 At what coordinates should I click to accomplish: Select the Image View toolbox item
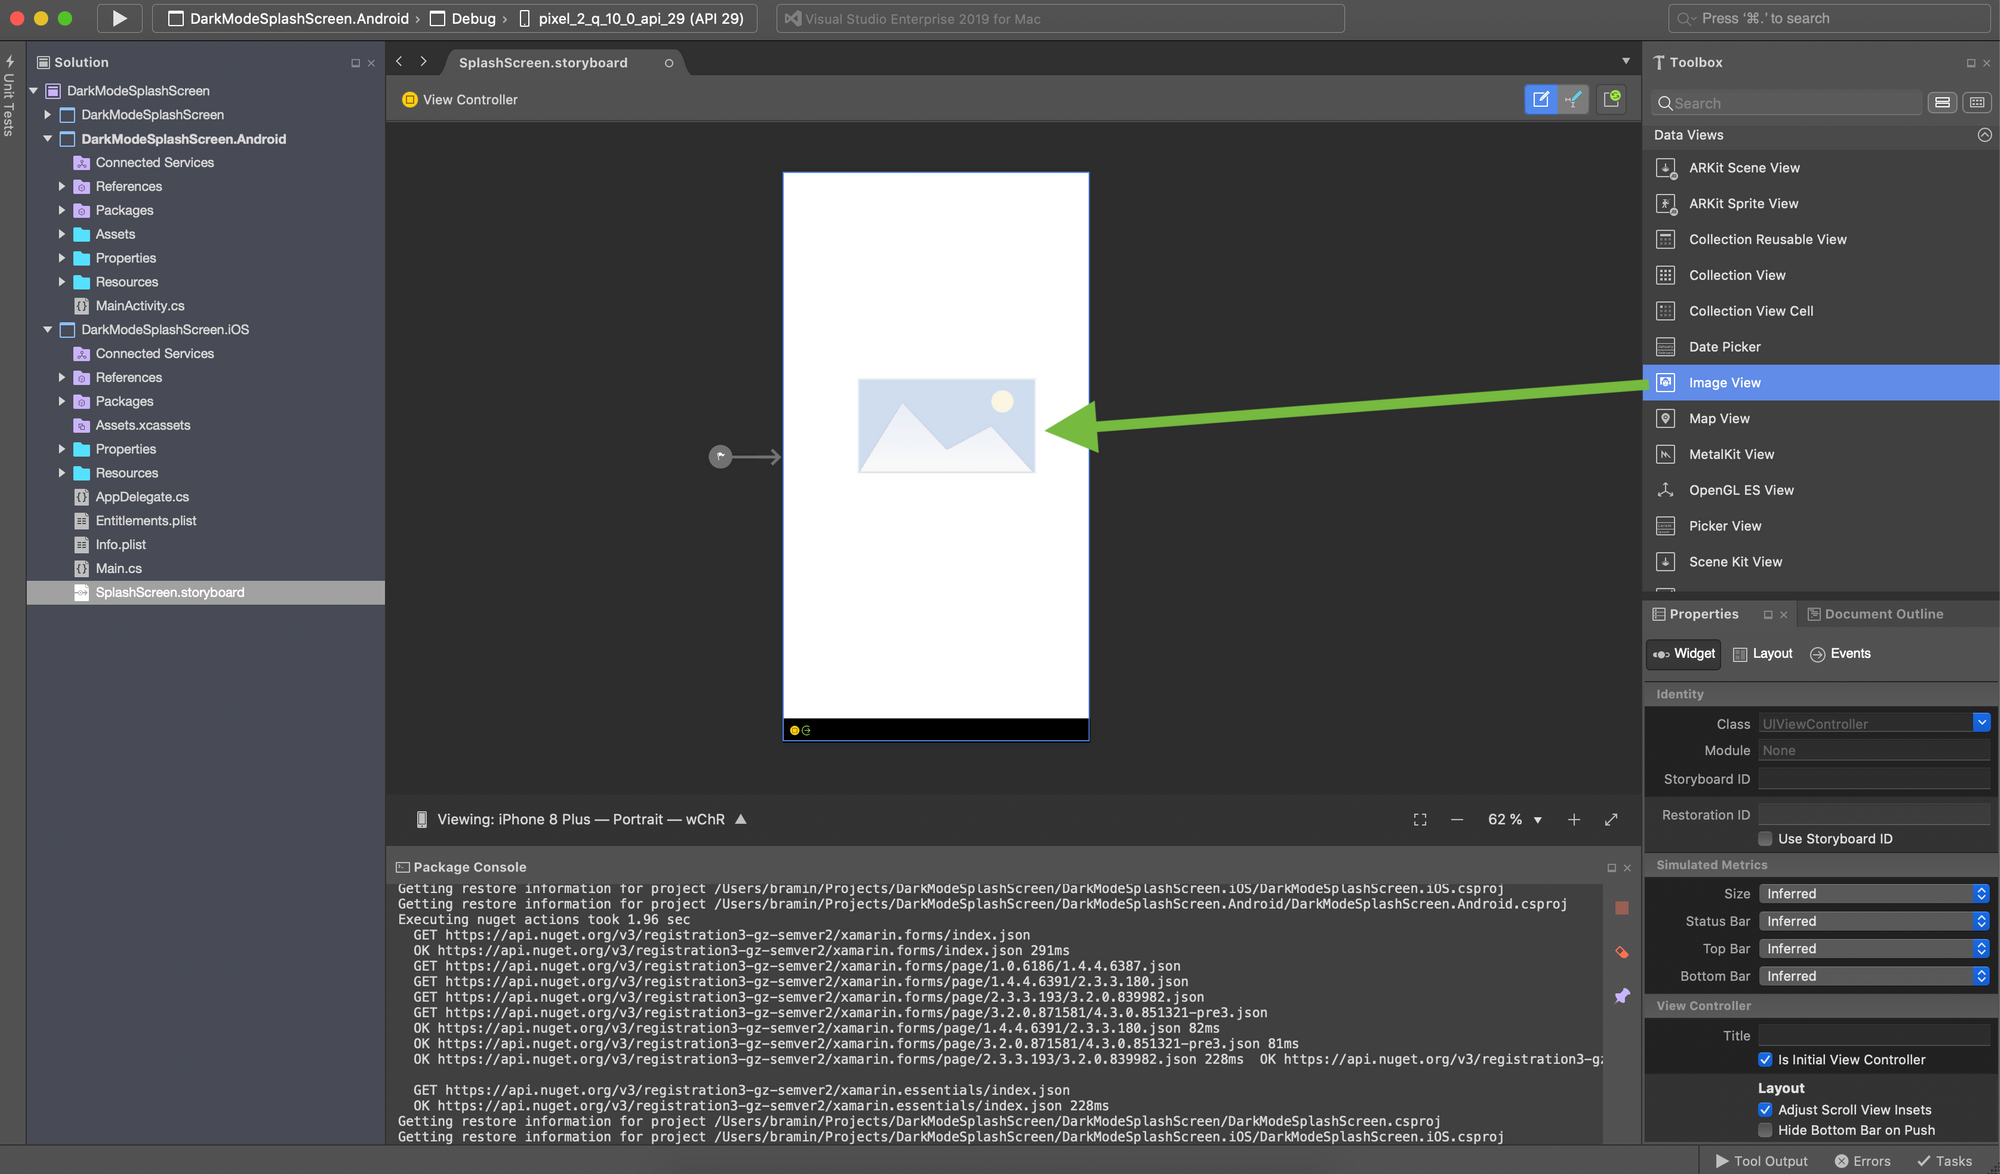(x=1724, y=383)
